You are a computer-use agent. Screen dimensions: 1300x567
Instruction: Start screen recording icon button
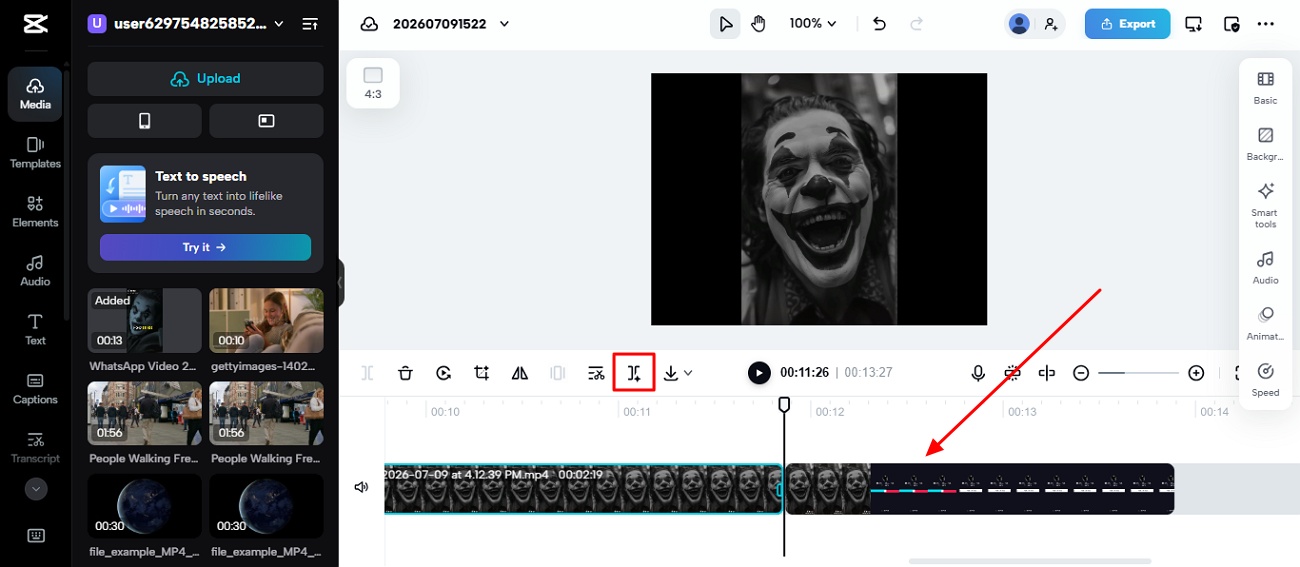point(266,121)
